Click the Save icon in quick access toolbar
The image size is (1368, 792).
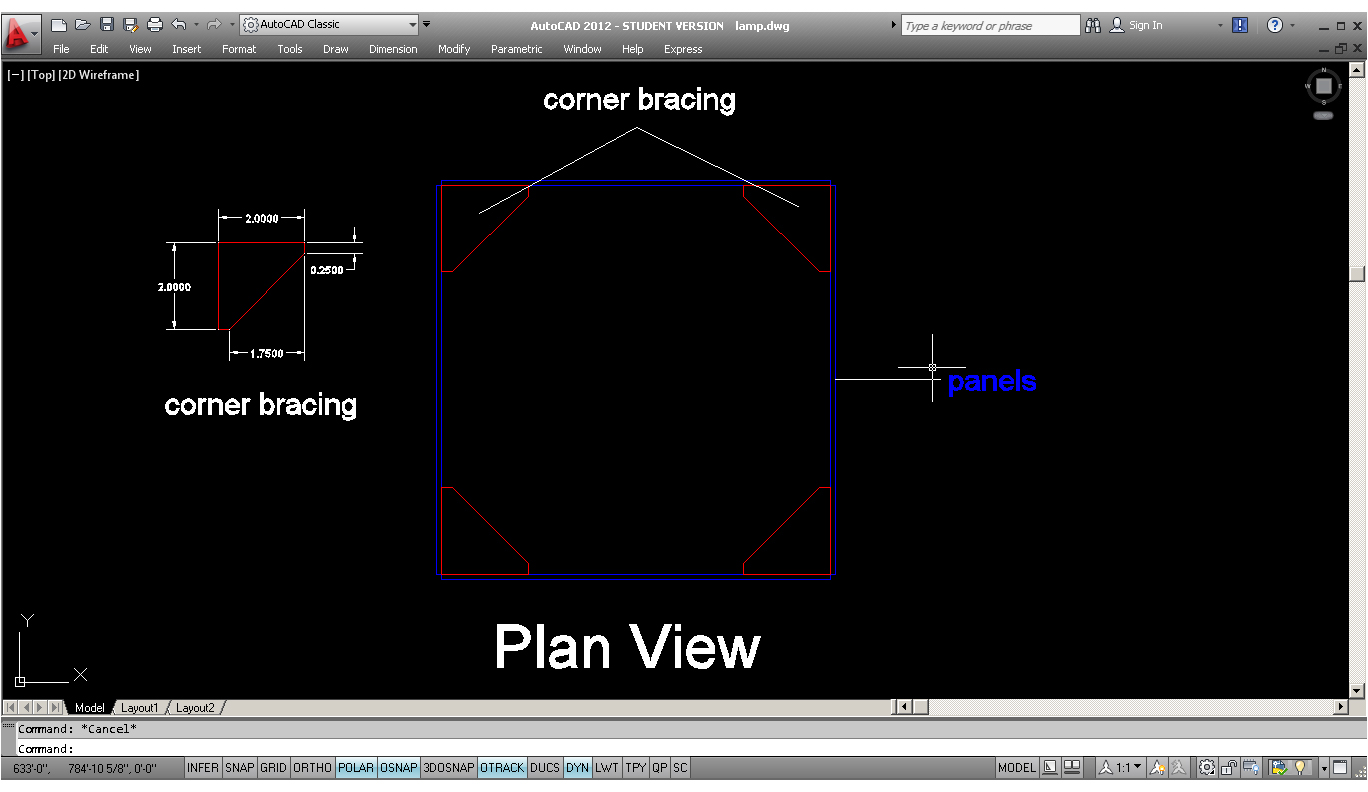[107, 25]
